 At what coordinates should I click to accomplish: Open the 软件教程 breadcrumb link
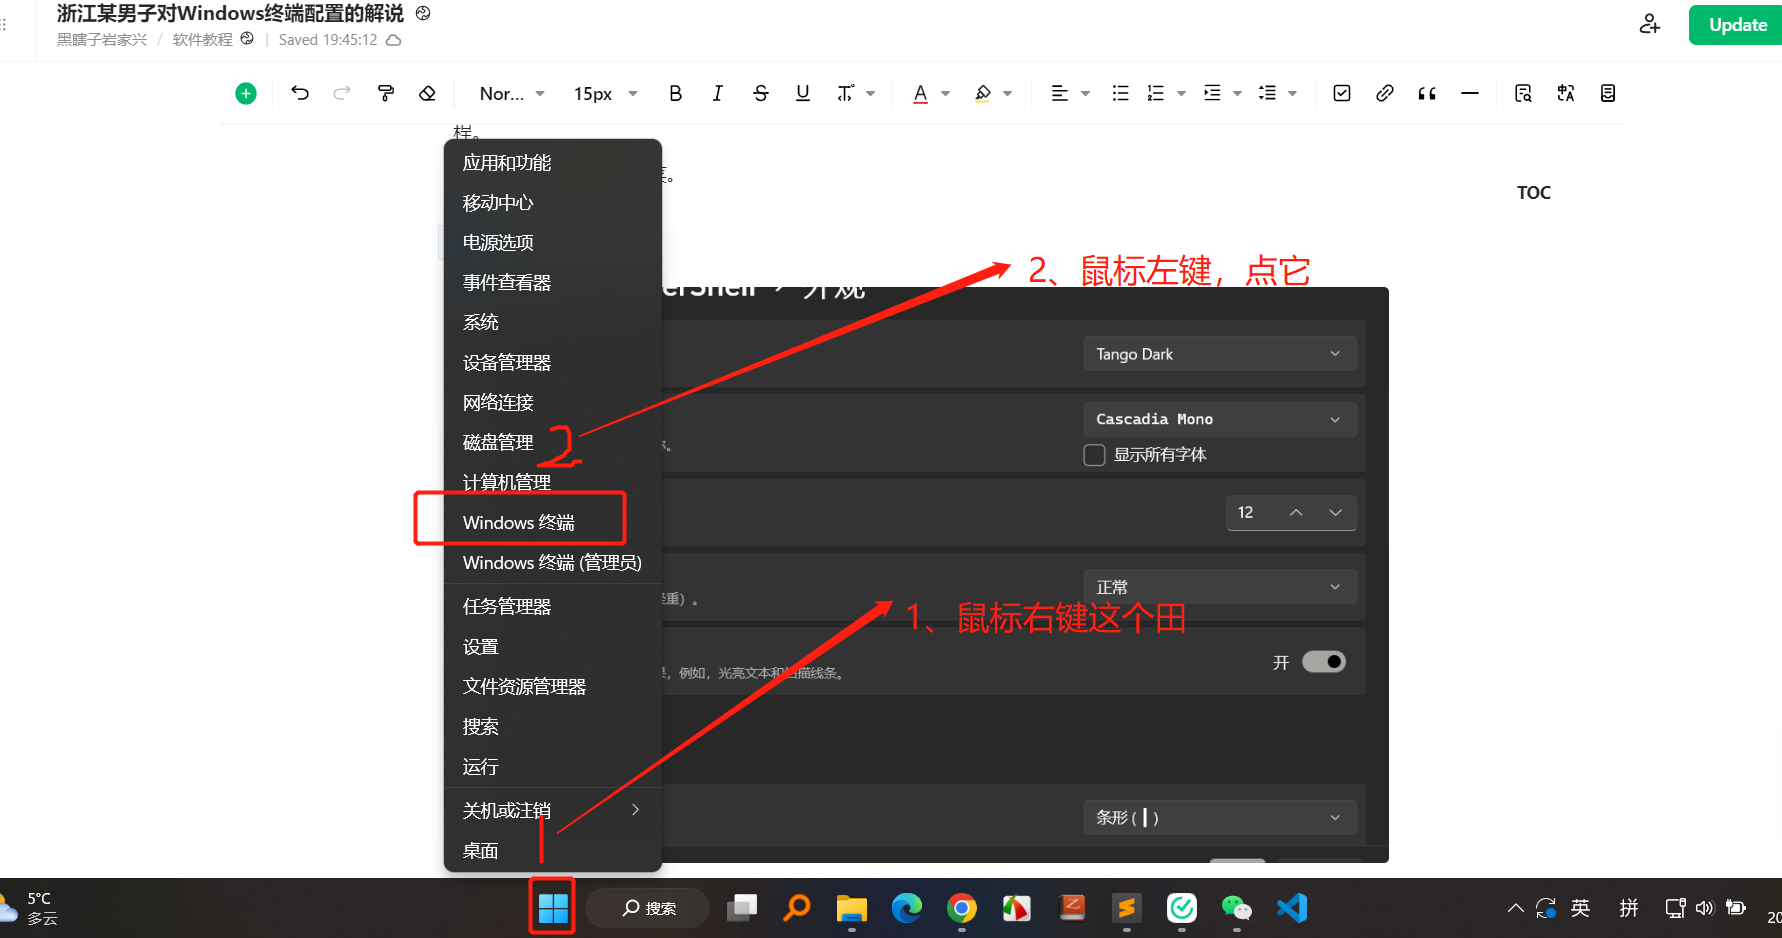[x=202, y=40]
